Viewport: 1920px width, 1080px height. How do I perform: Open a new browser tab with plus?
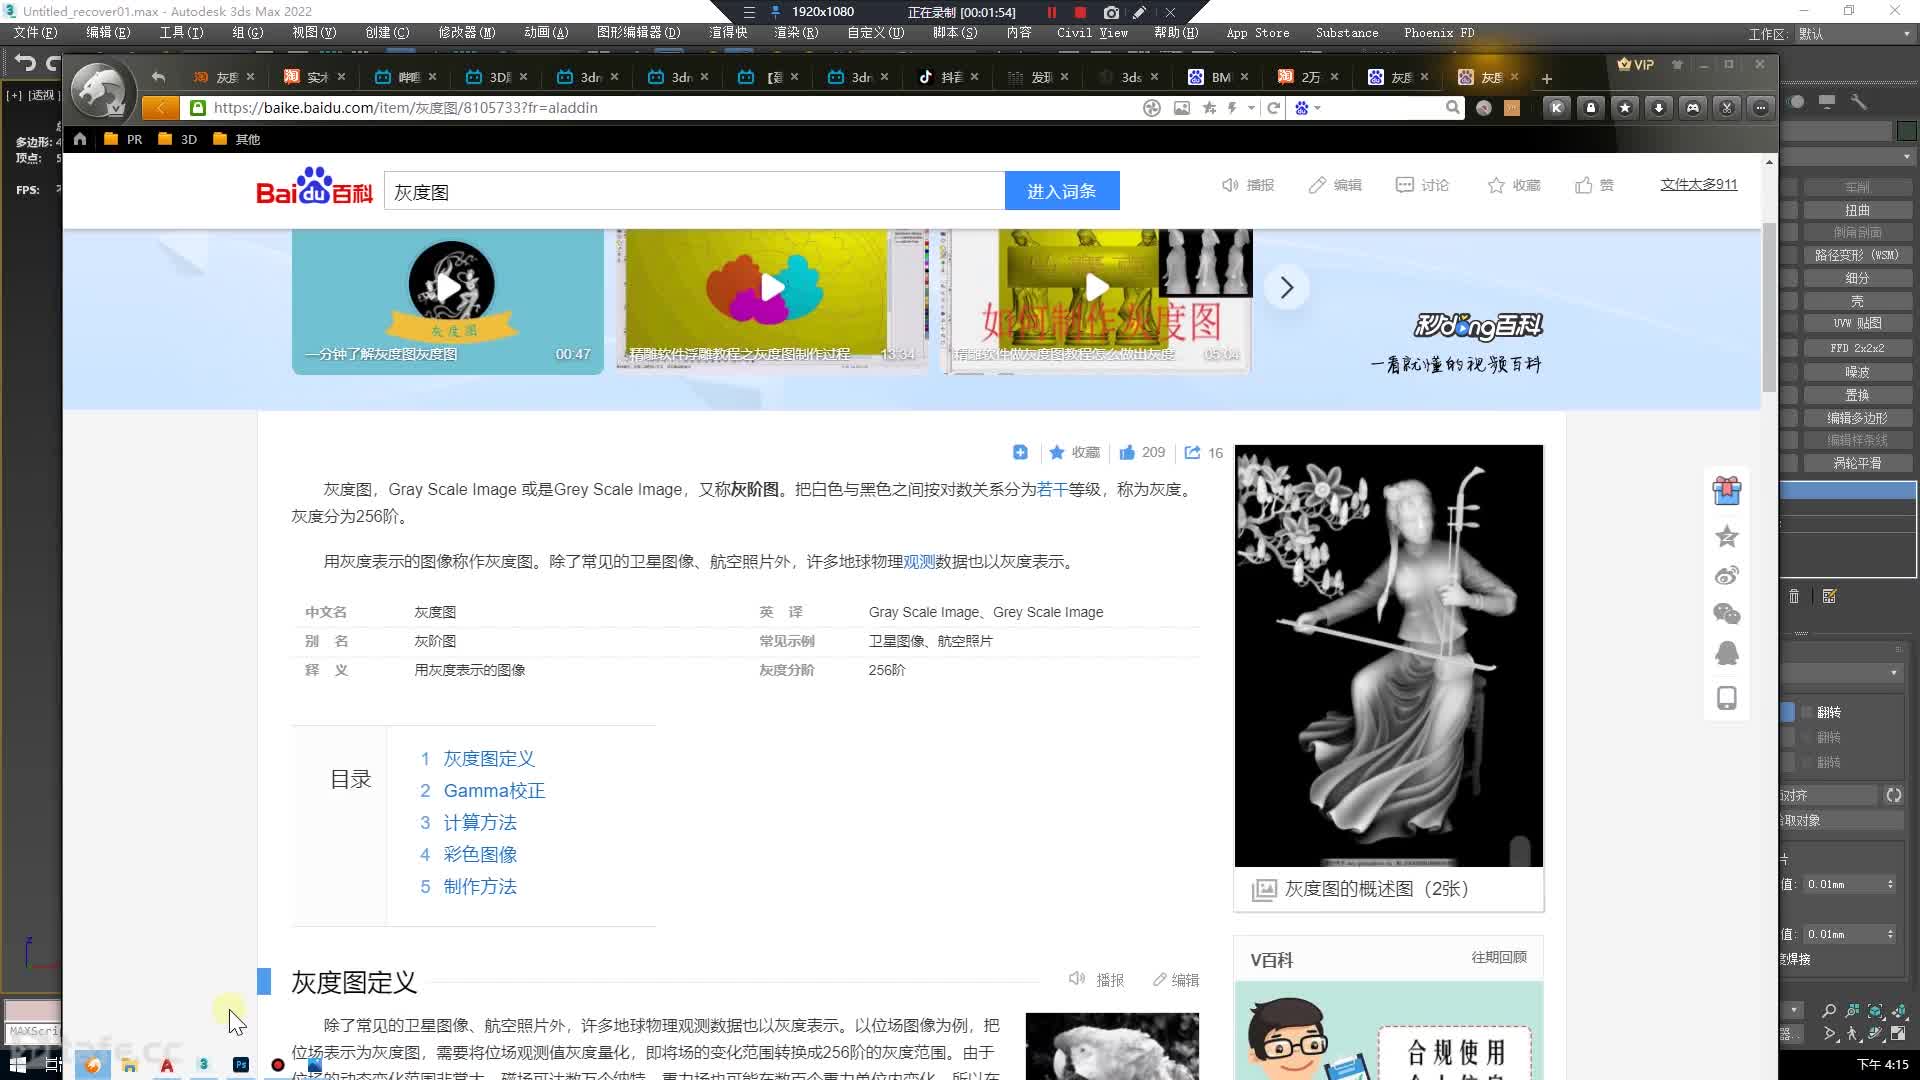point(1546,79)
